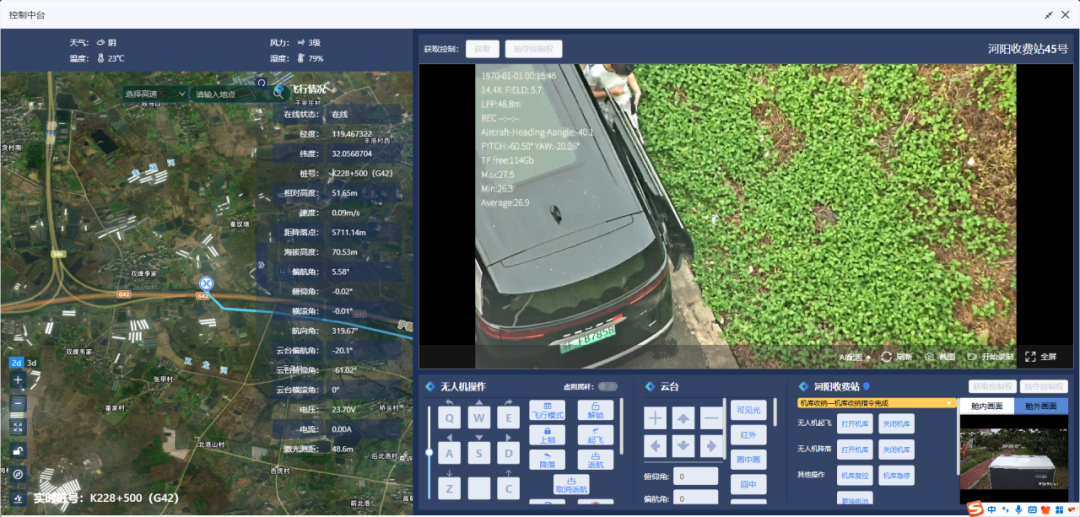Click the 刷新 refresh icon on video

(886, 357)
